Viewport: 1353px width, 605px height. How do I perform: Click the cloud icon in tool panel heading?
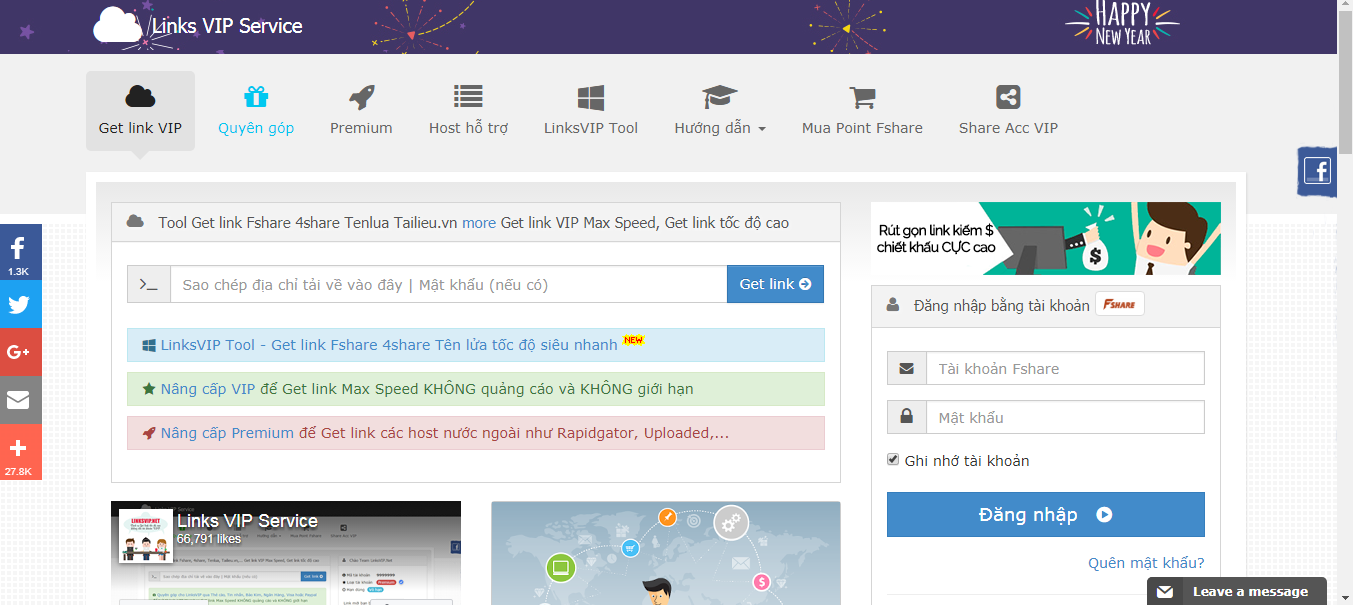pos(135,222)
